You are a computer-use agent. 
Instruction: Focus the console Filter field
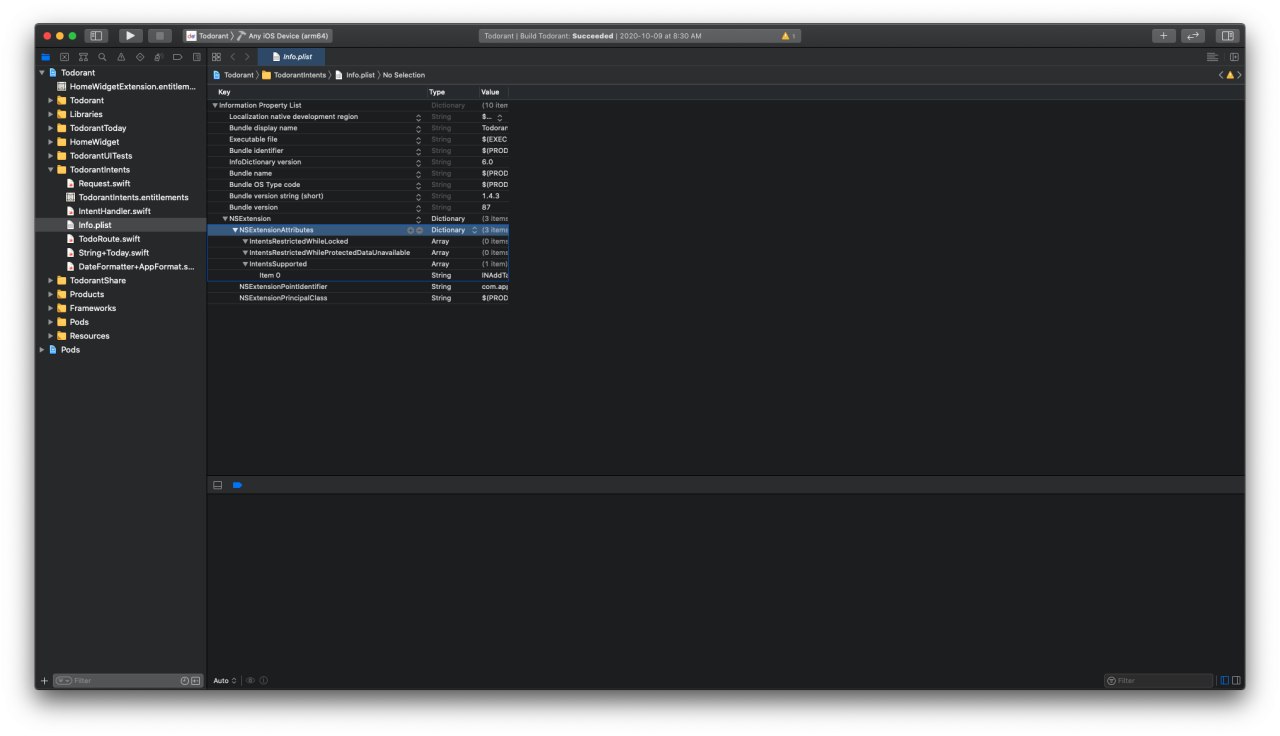(1158, 681)
